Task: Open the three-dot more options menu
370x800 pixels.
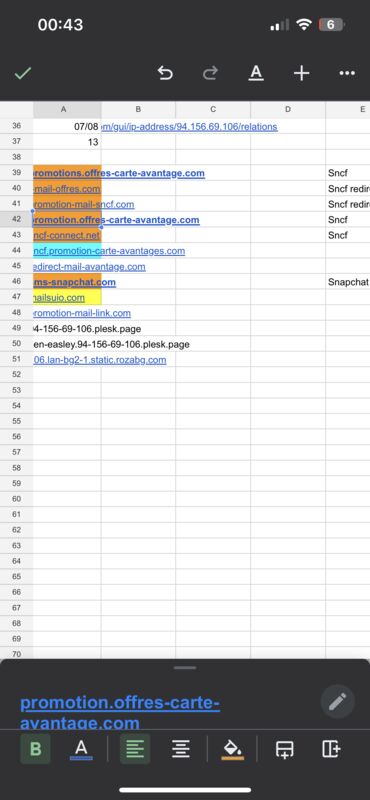Action: [347, 73]
